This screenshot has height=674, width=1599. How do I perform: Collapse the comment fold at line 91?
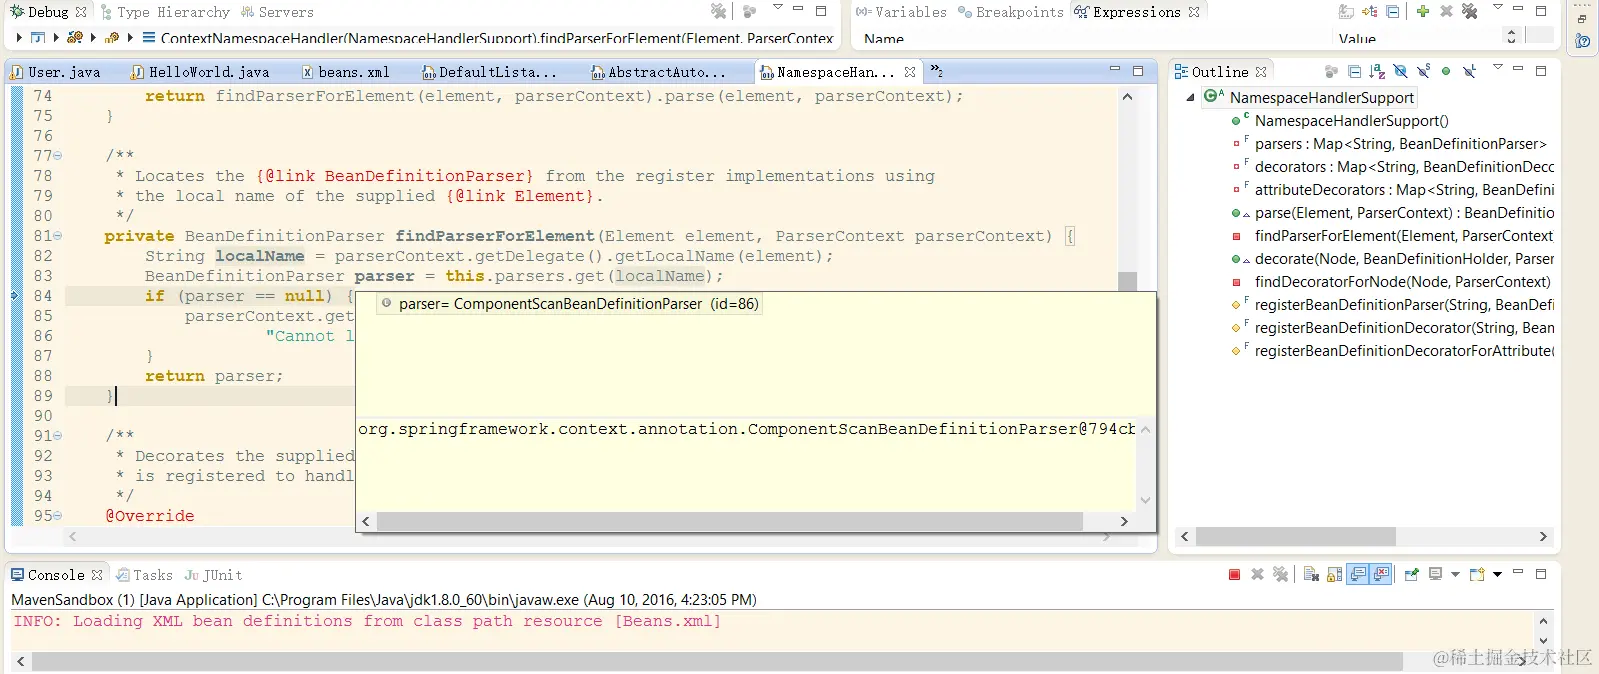point(57,436)
